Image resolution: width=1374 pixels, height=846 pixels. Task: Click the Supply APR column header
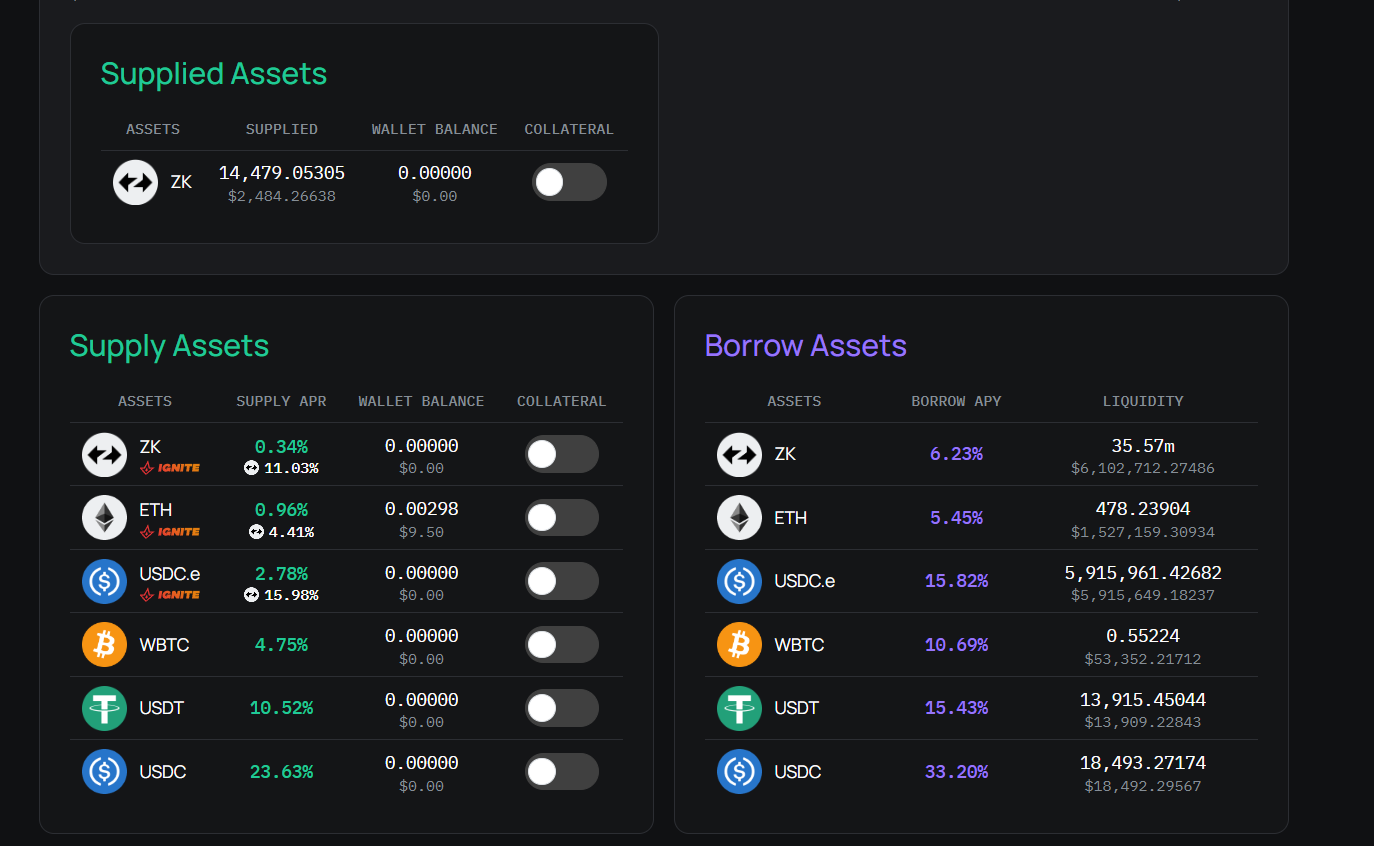coord(281,401)
